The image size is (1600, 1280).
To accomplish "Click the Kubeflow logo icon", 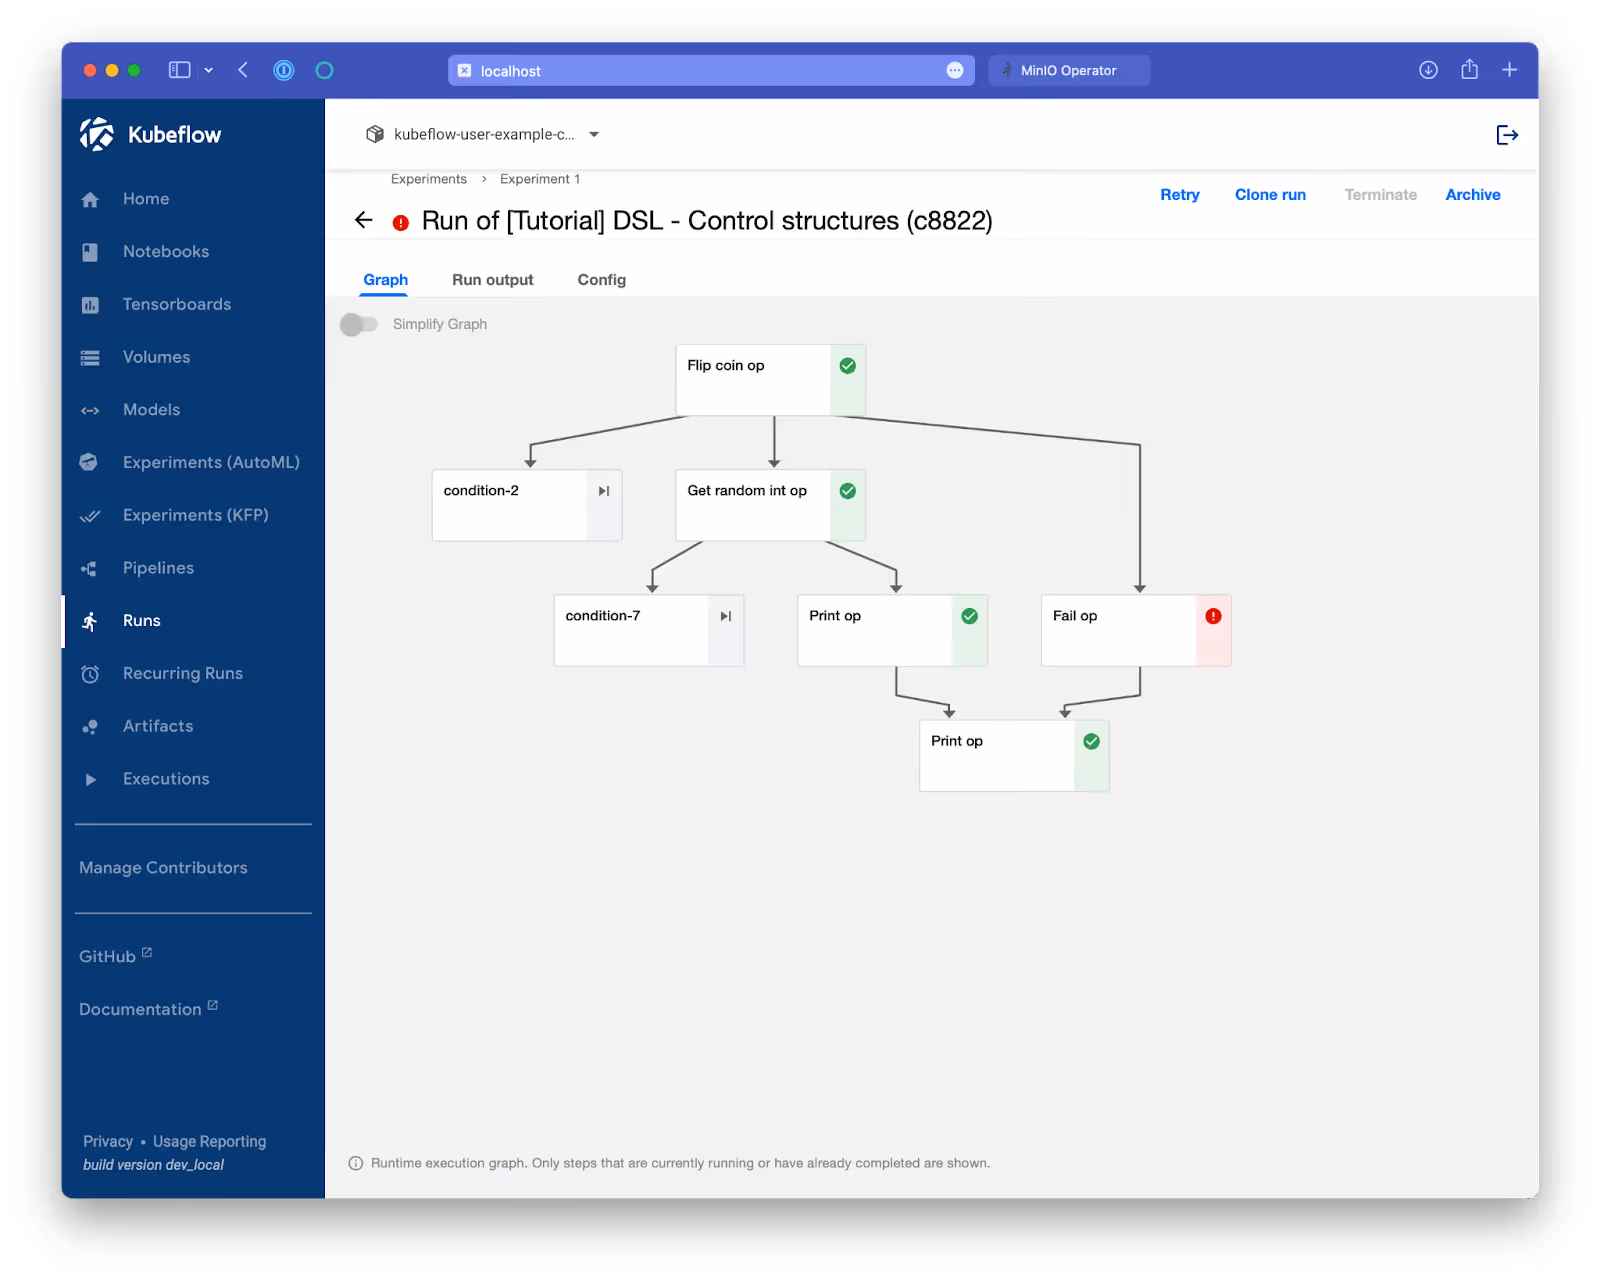I will [97, 134].
